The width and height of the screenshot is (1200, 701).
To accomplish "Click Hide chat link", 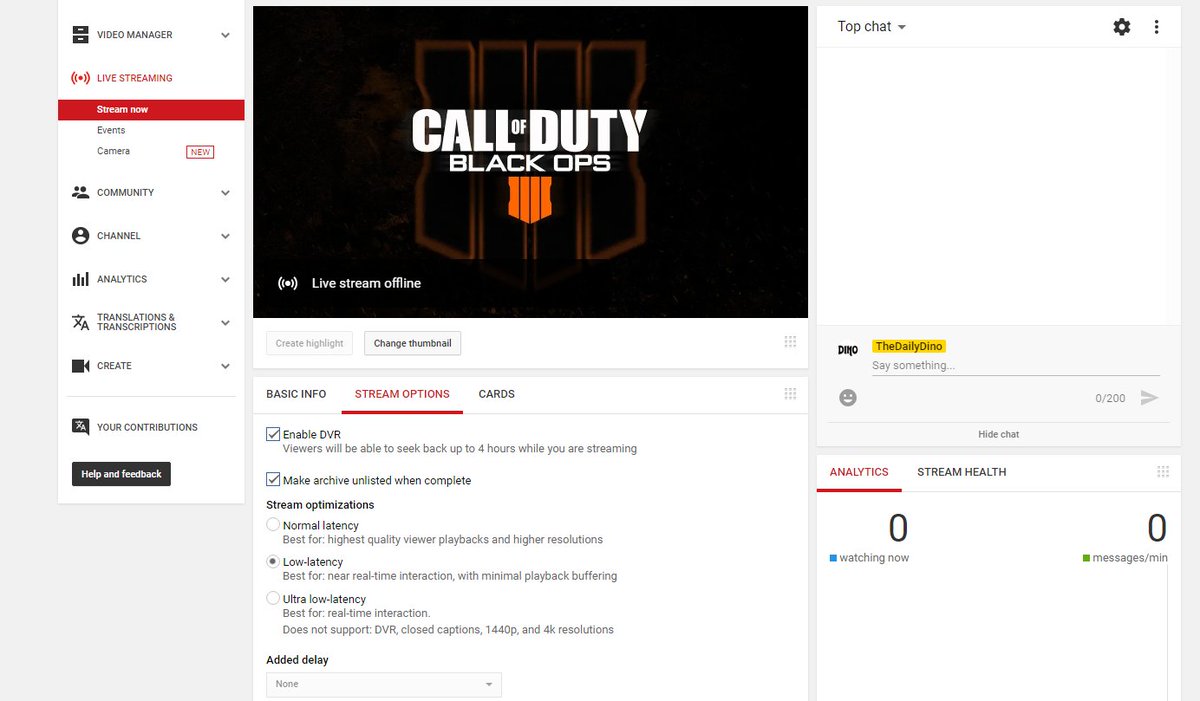I will (998, 434).
